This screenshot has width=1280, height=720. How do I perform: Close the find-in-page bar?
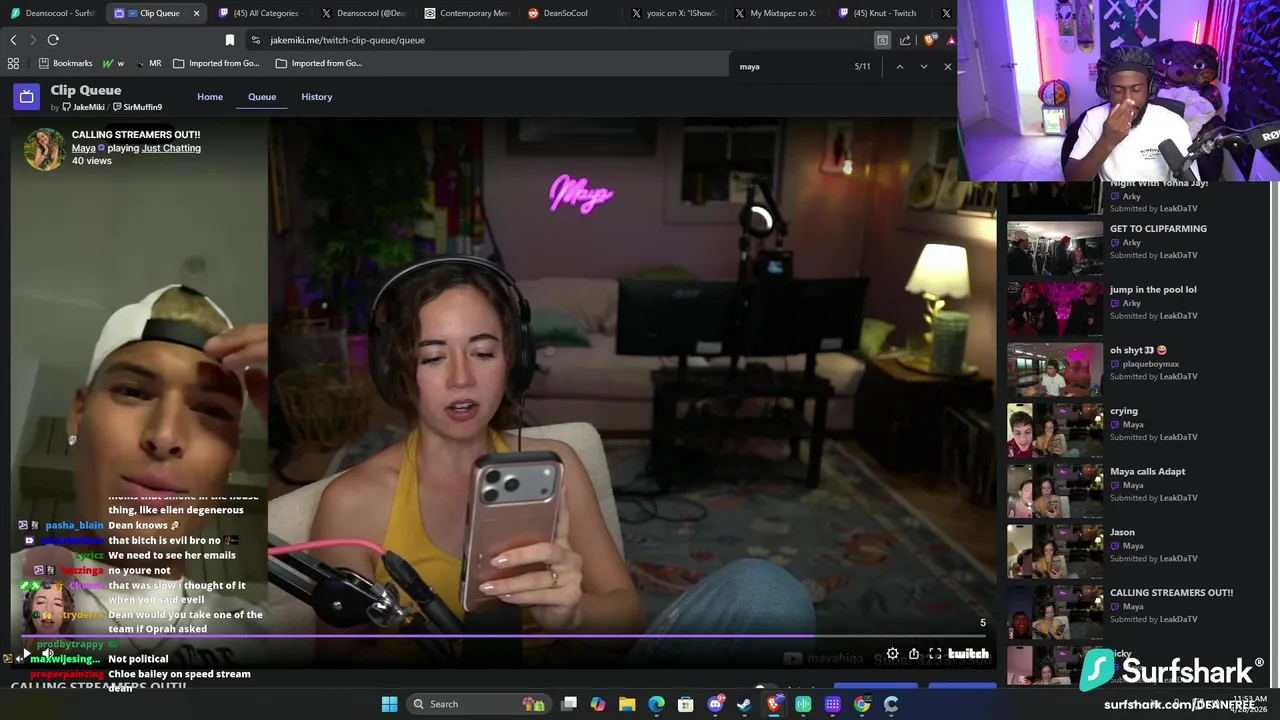(x=948, y=66)
